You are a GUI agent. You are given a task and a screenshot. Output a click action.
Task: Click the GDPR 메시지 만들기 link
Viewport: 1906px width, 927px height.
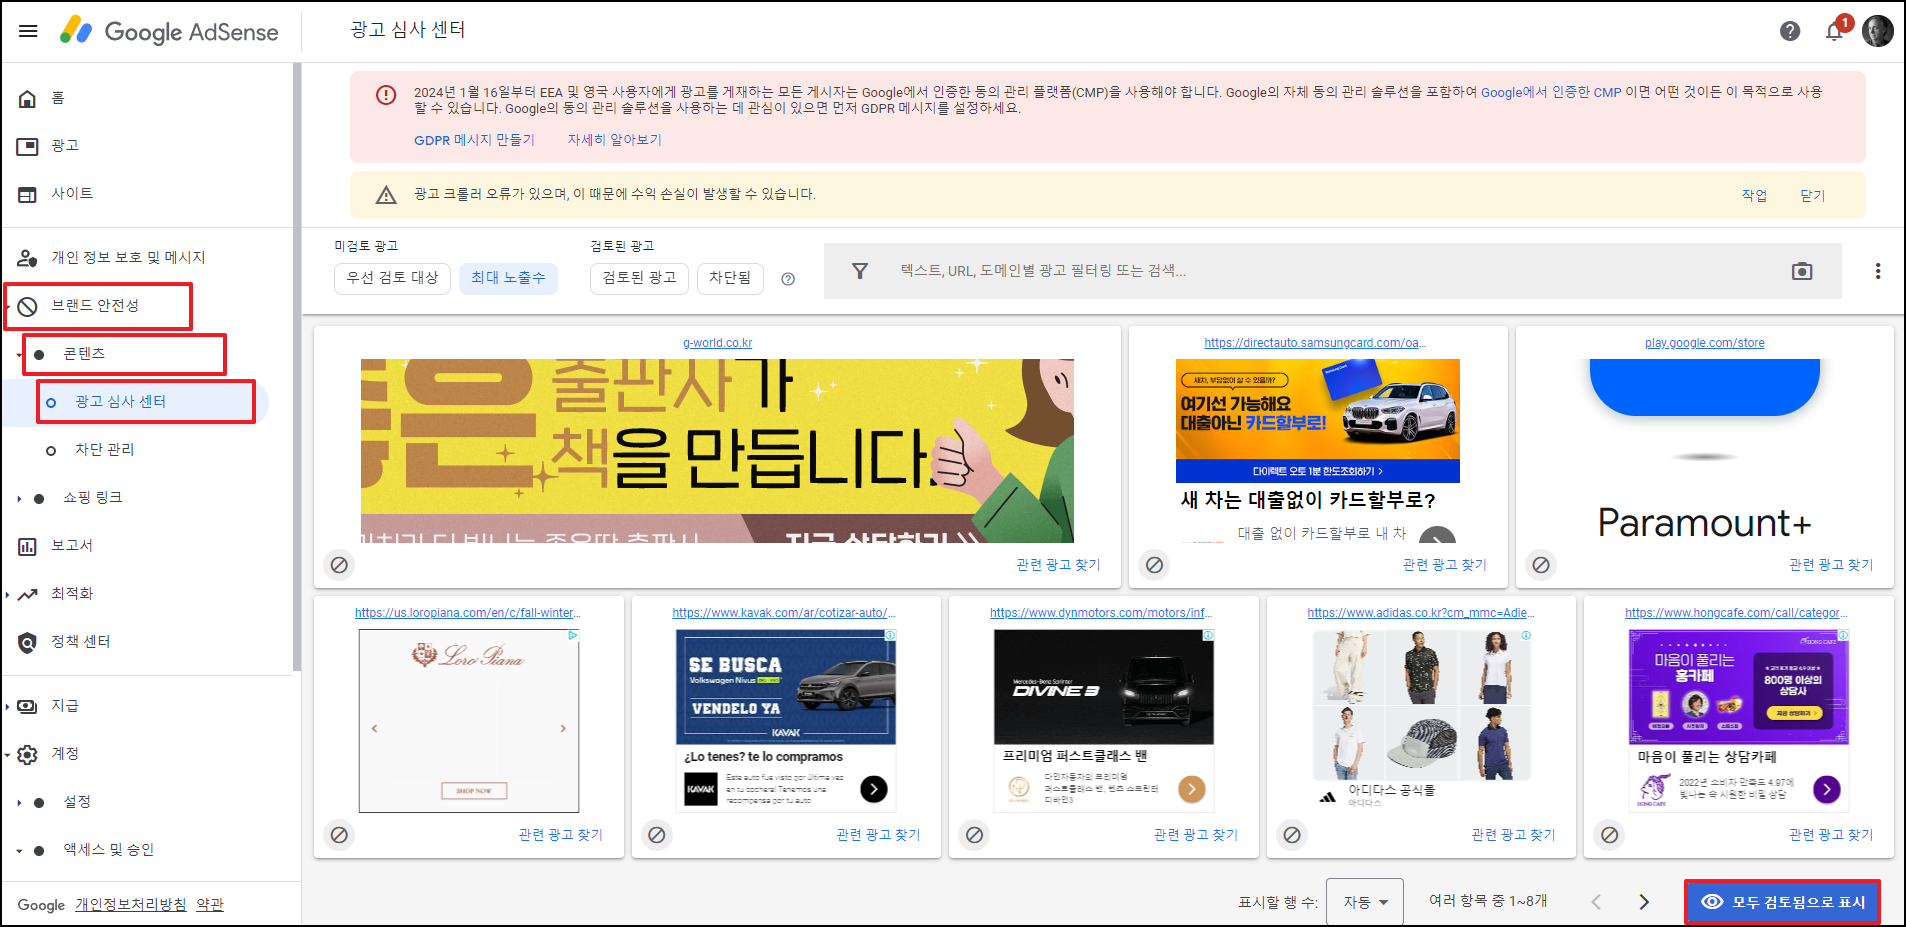pos(474,140)
